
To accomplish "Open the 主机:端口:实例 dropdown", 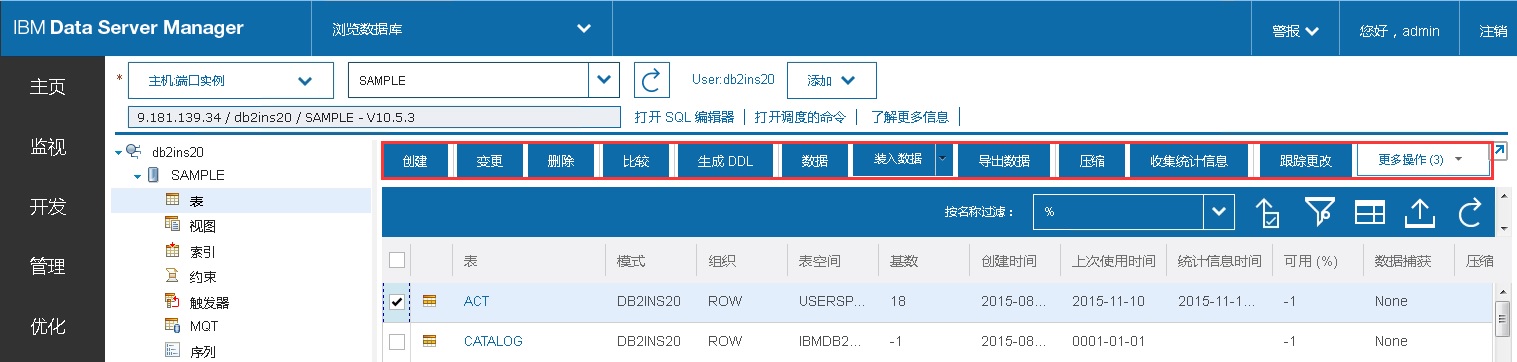I will 231,81.
